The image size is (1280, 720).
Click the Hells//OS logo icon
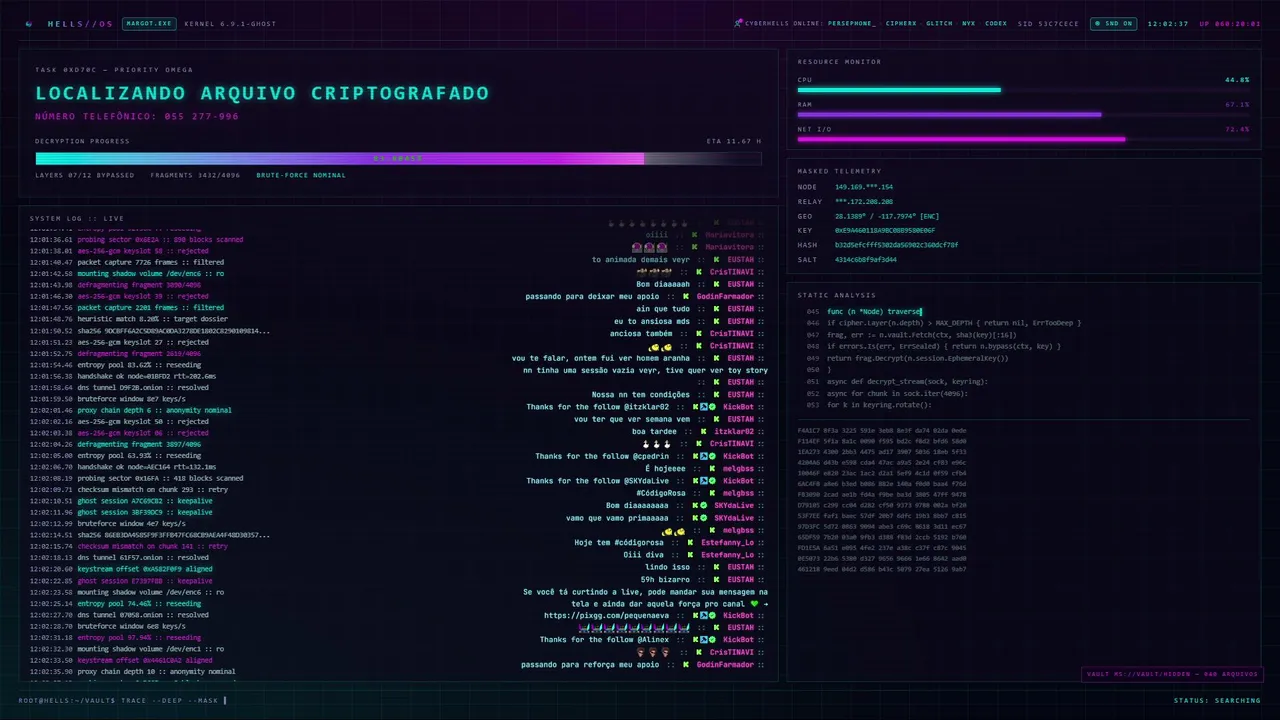coord(29,23)
